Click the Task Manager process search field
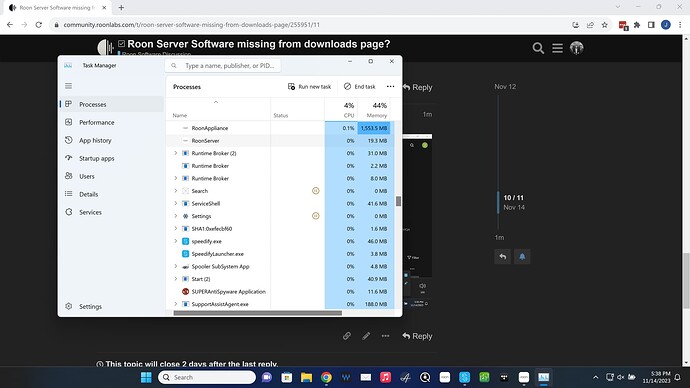 [x=223, y=66]
